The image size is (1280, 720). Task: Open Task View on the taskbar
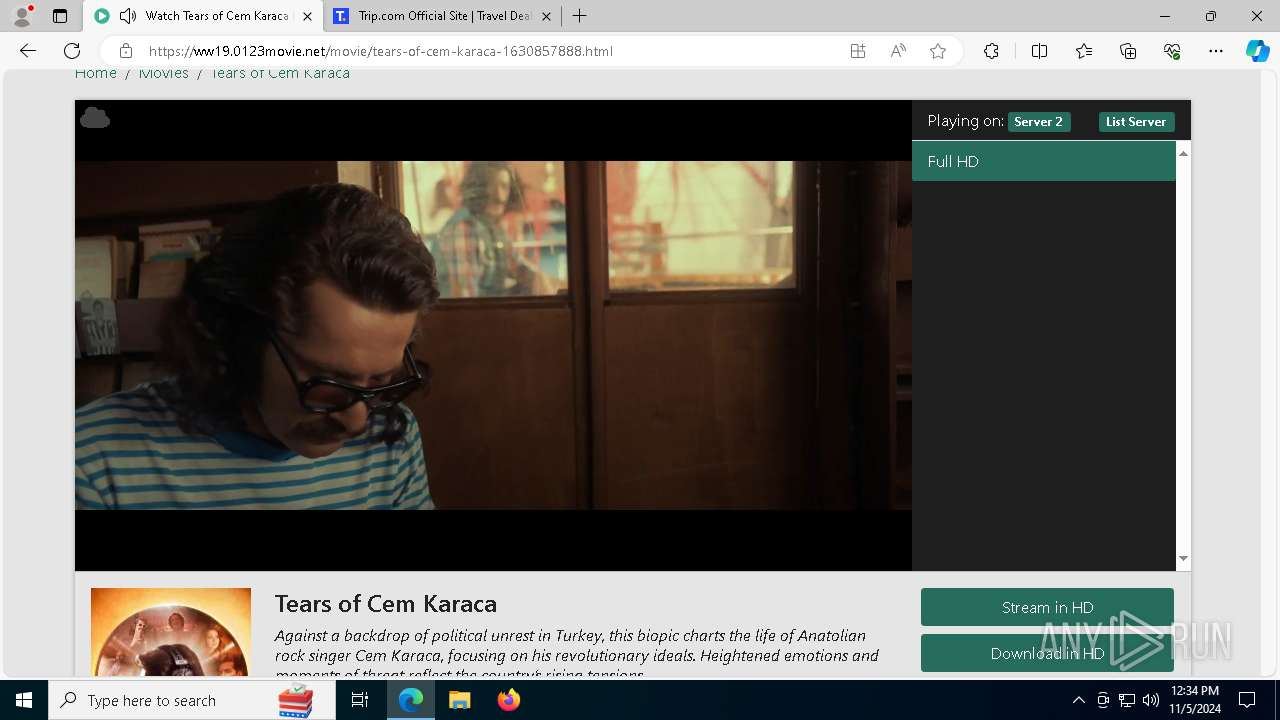(x=360, y=700)
